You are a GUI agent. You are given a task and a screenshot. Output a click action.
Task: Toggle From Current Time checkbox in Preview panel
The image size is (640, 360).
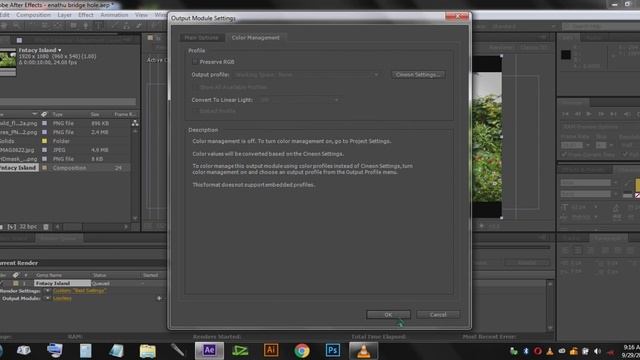[x=564, y=155]
